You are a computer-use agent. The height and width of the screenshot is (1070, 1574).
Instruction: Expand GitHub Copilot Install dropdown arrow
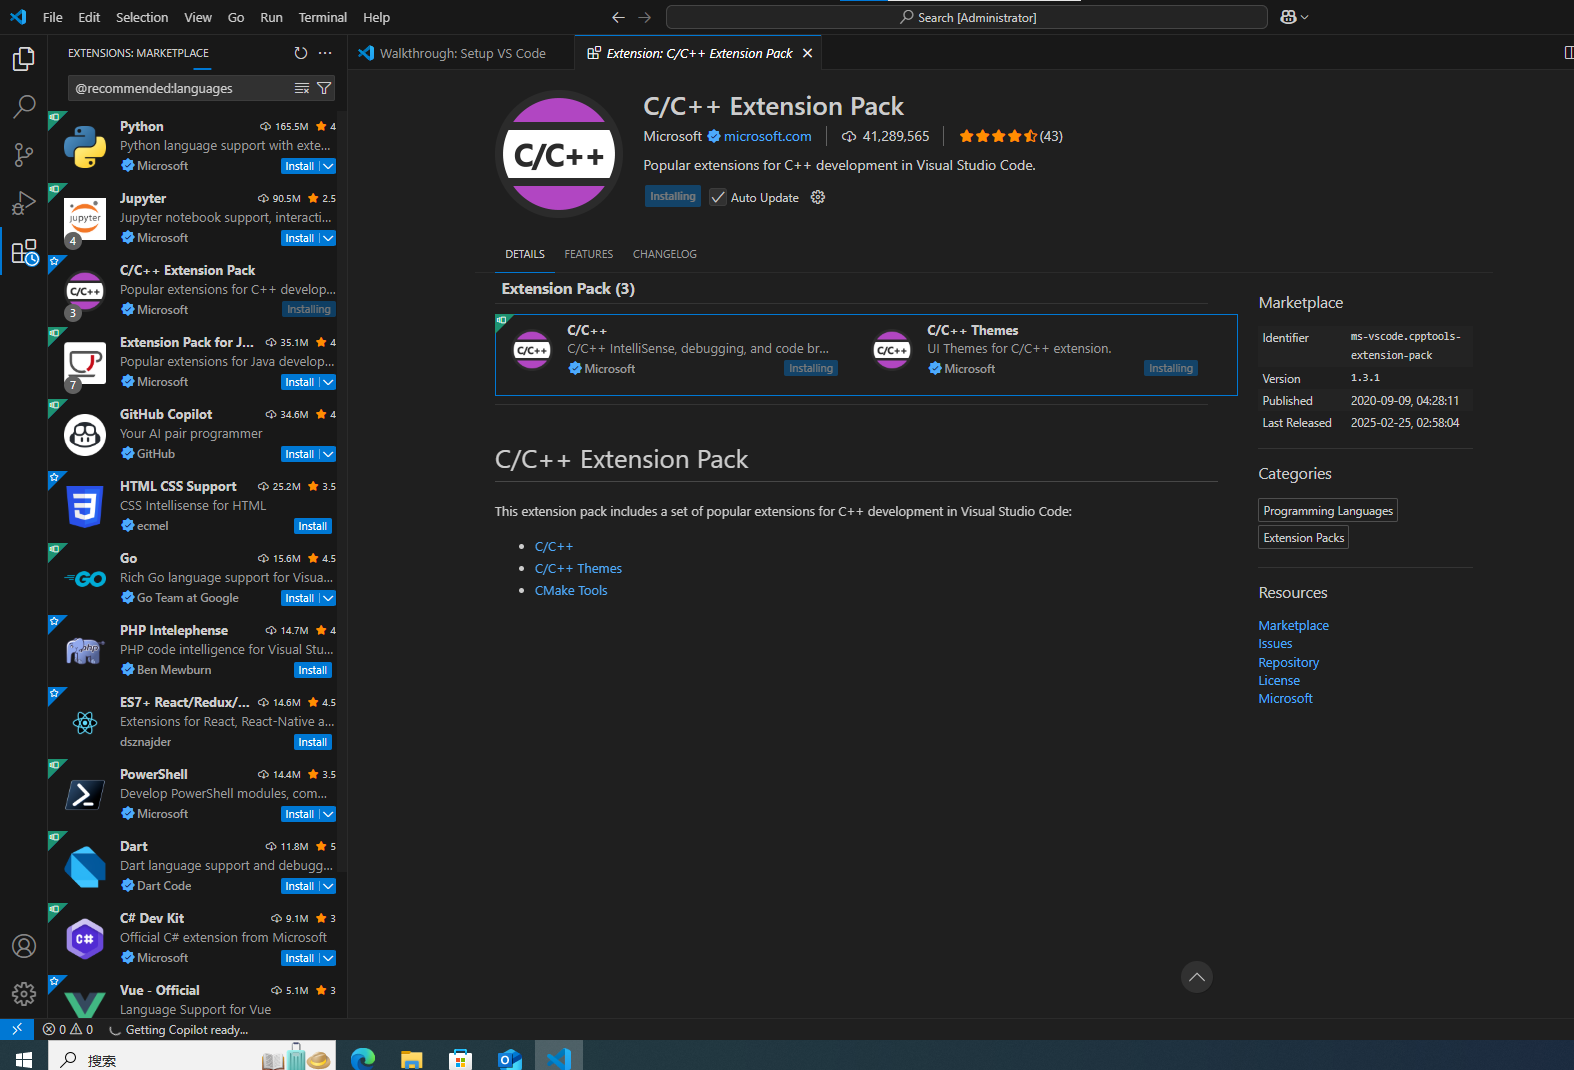pyautogui.click(x=328, y=454)
